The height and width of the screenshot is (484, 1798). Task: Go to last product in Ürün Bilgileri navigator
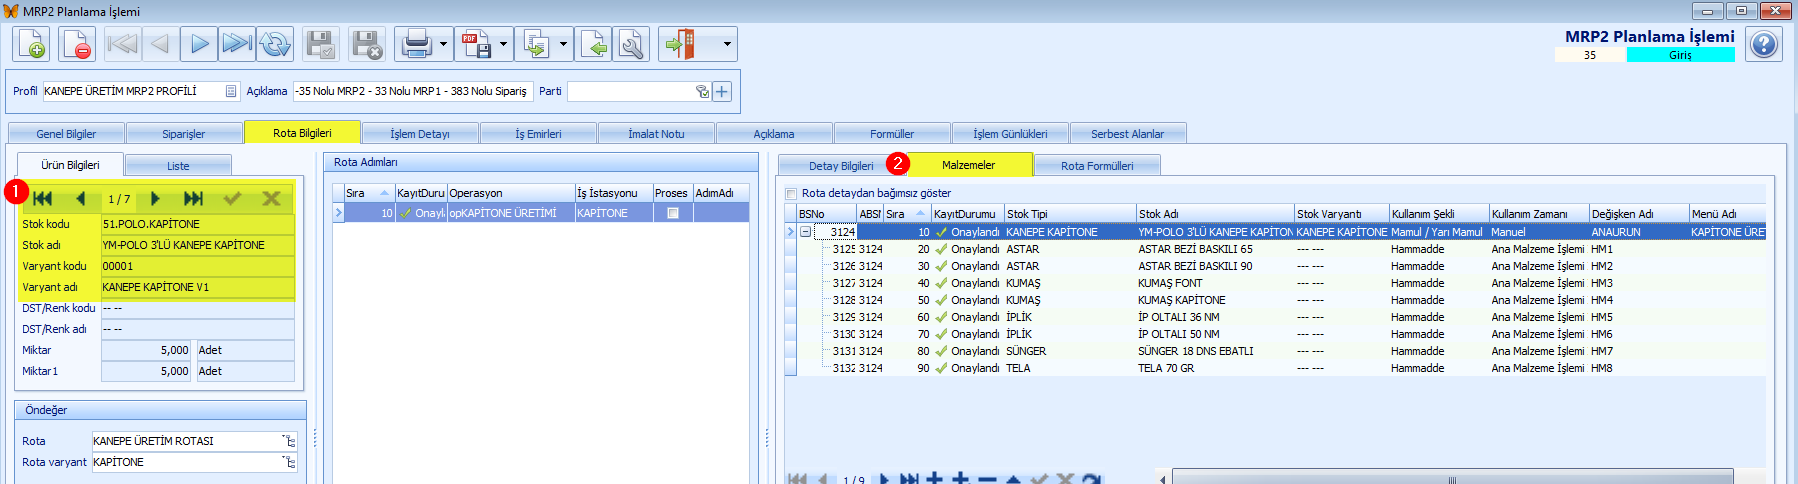point(194,198)
